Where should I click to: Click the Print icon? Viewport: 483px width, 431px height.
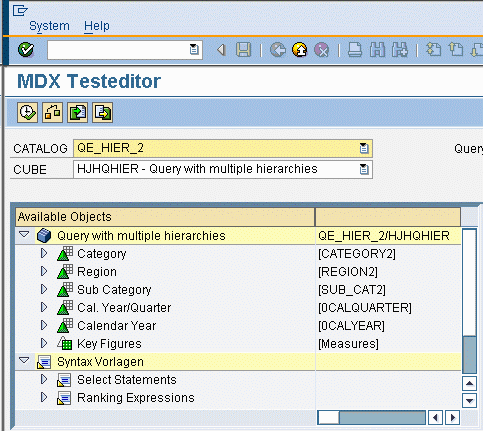(x=355, y=50)
